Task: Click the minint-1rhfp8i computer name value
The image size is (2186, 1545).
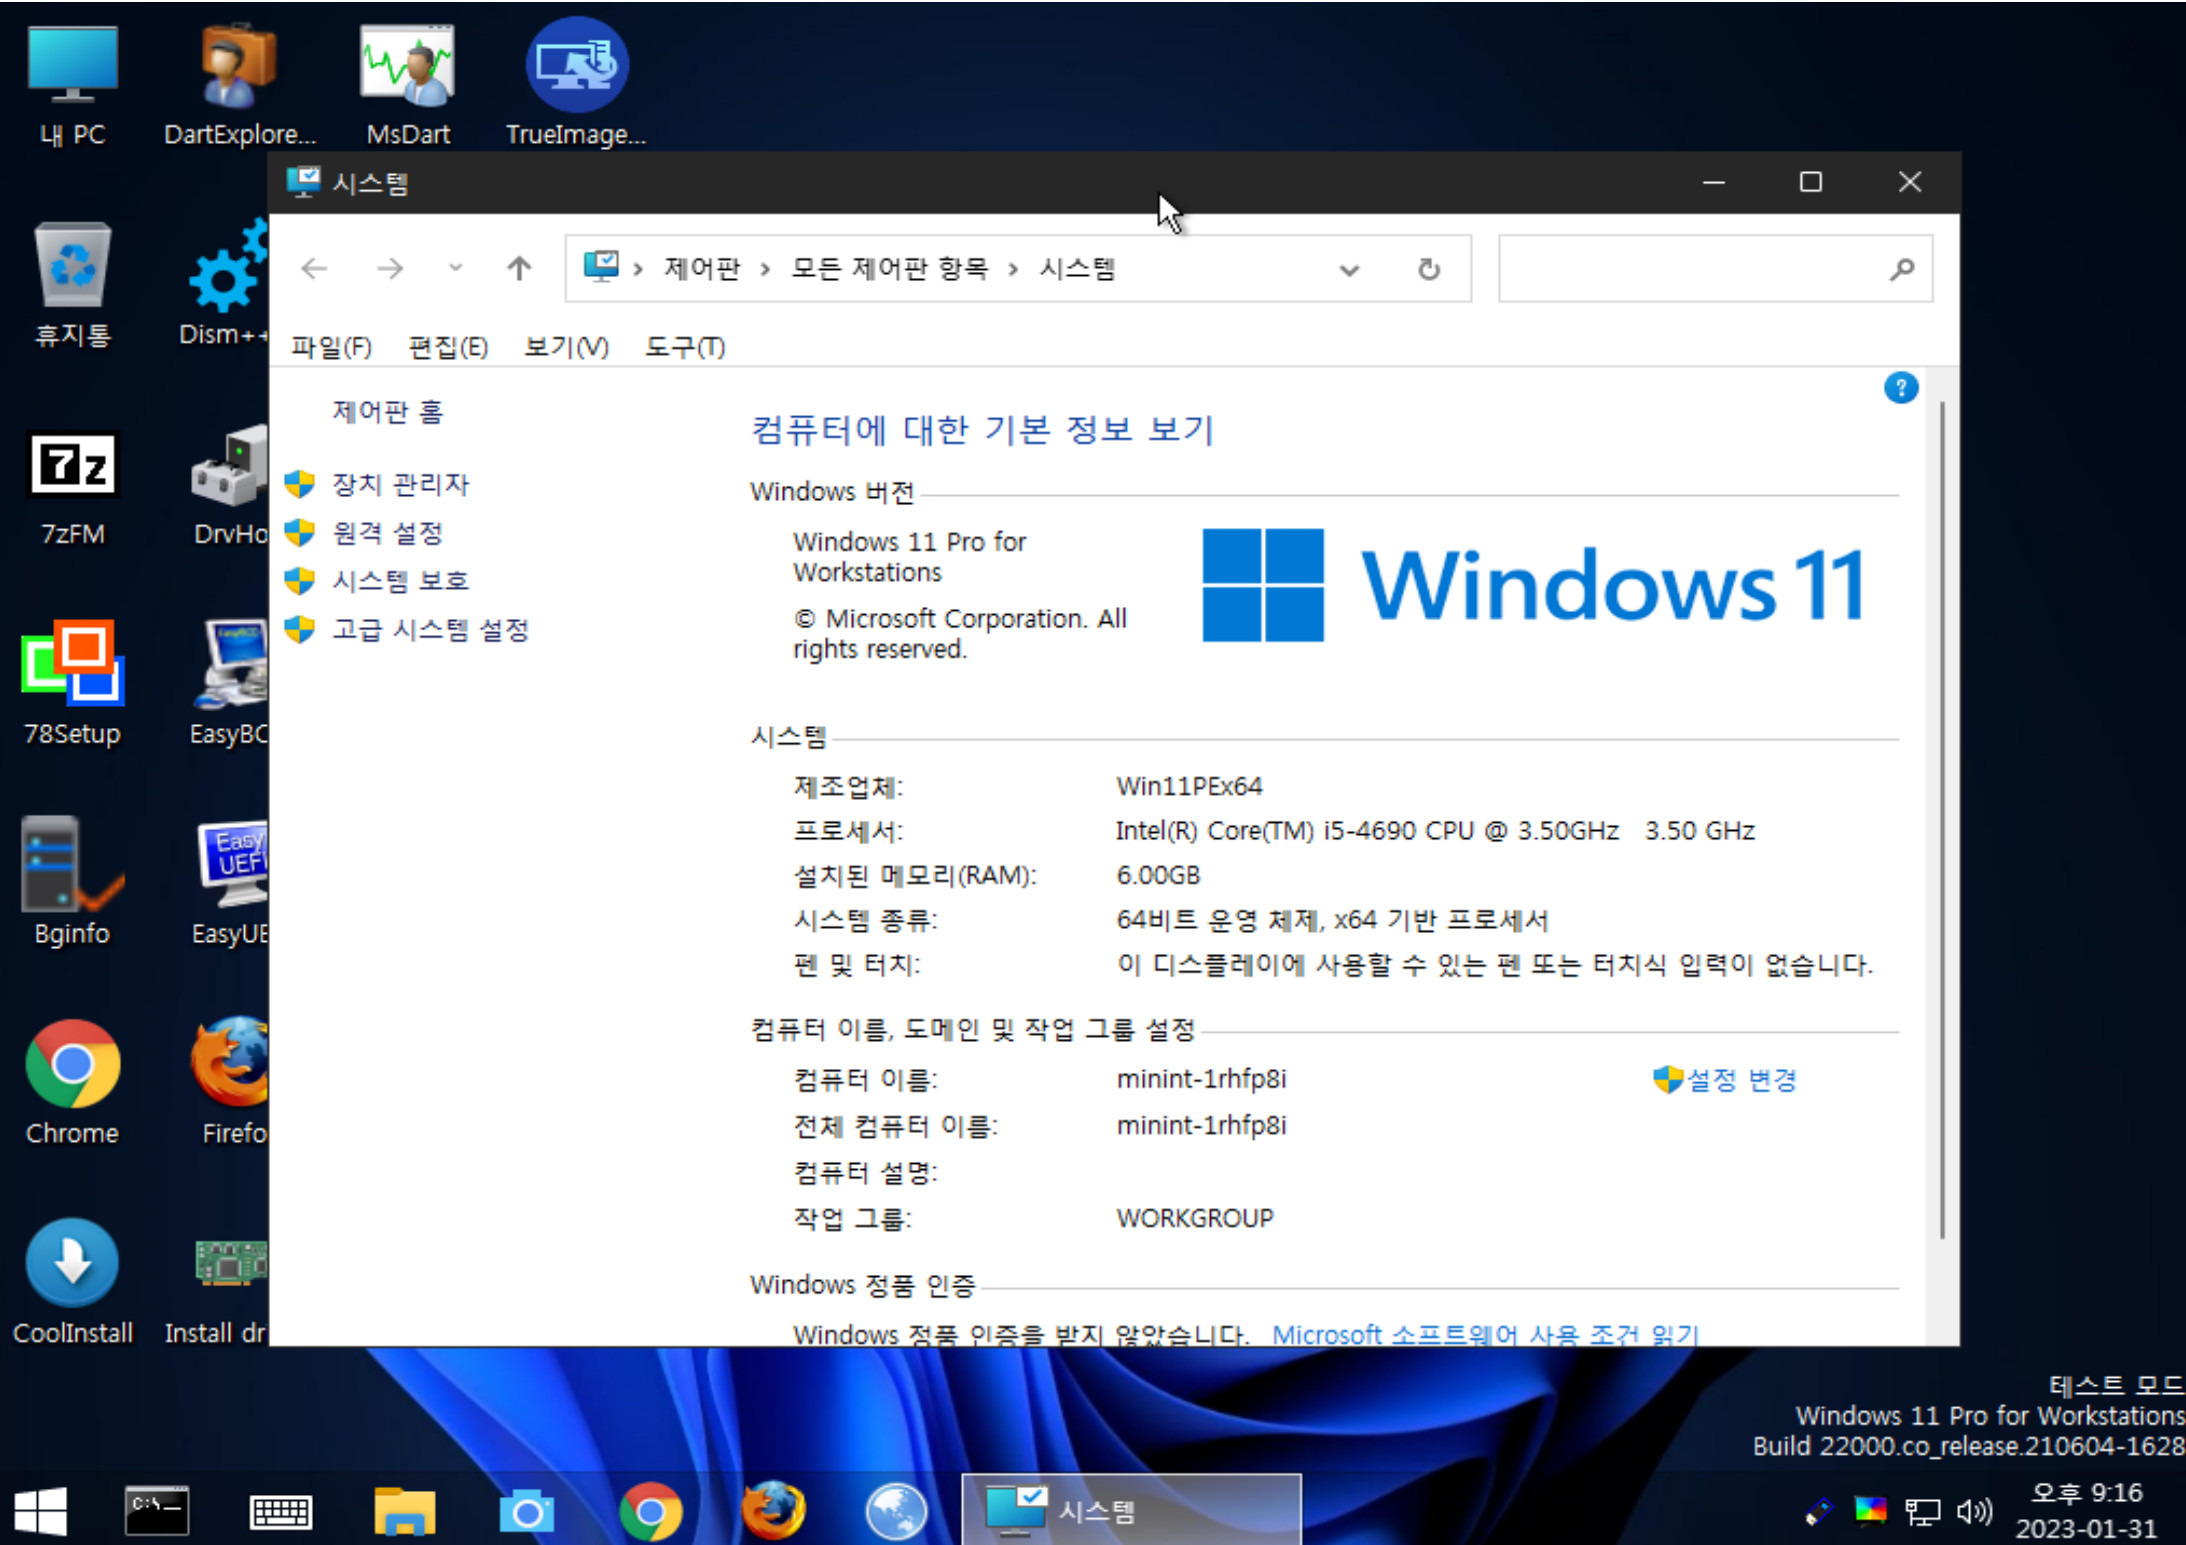Action: click(1201, 1079)
